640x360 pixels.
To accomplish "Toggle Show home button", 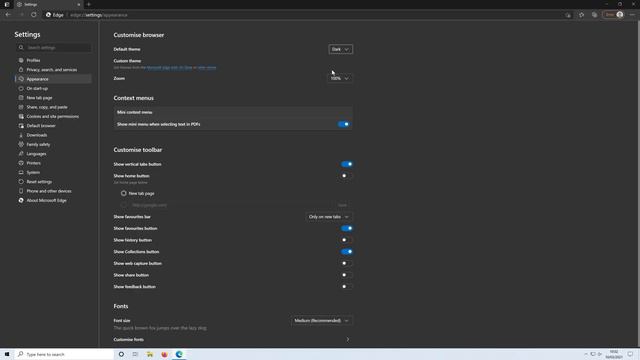I will (347, 176).
